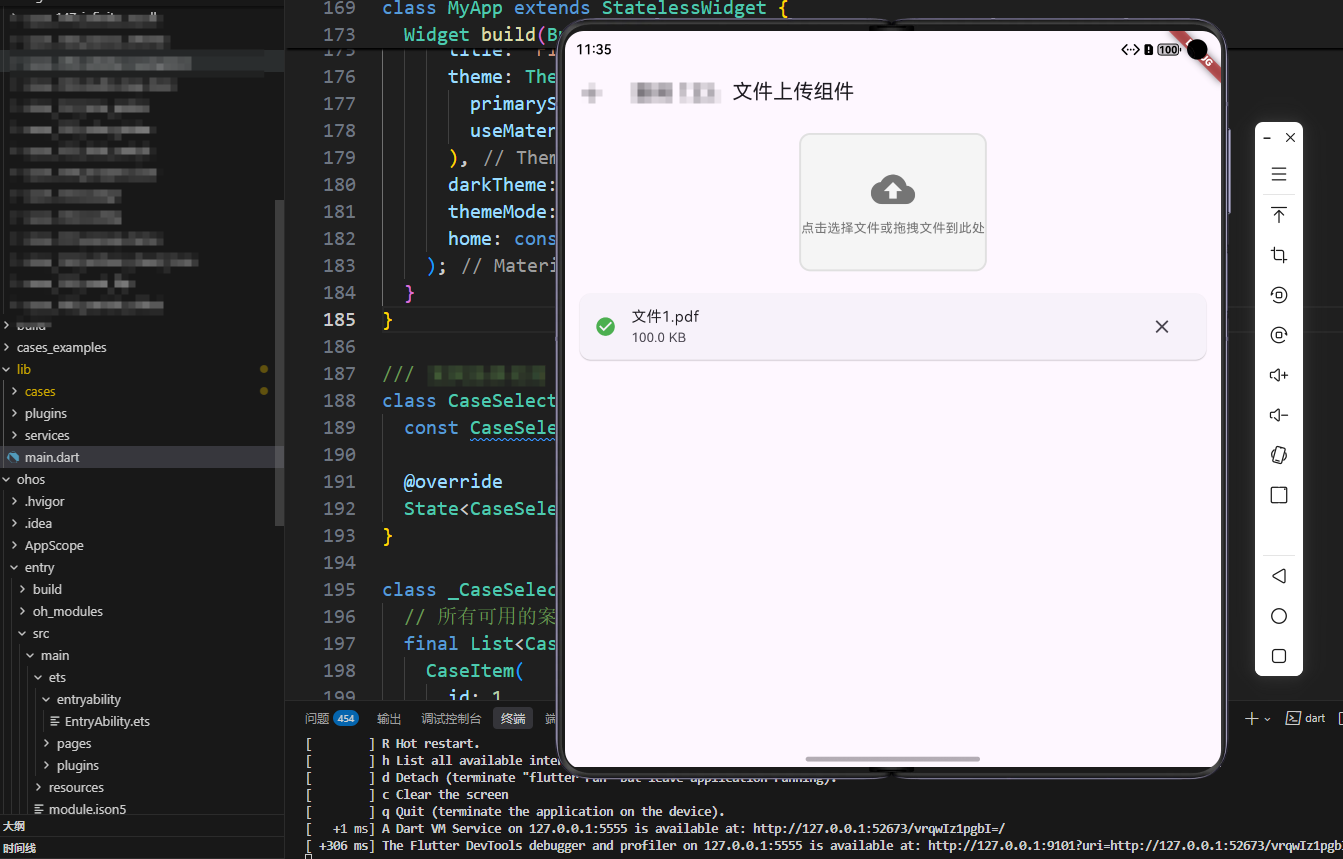
Task: Expand the 时间线 timeline section
Action: pos(19,848)
